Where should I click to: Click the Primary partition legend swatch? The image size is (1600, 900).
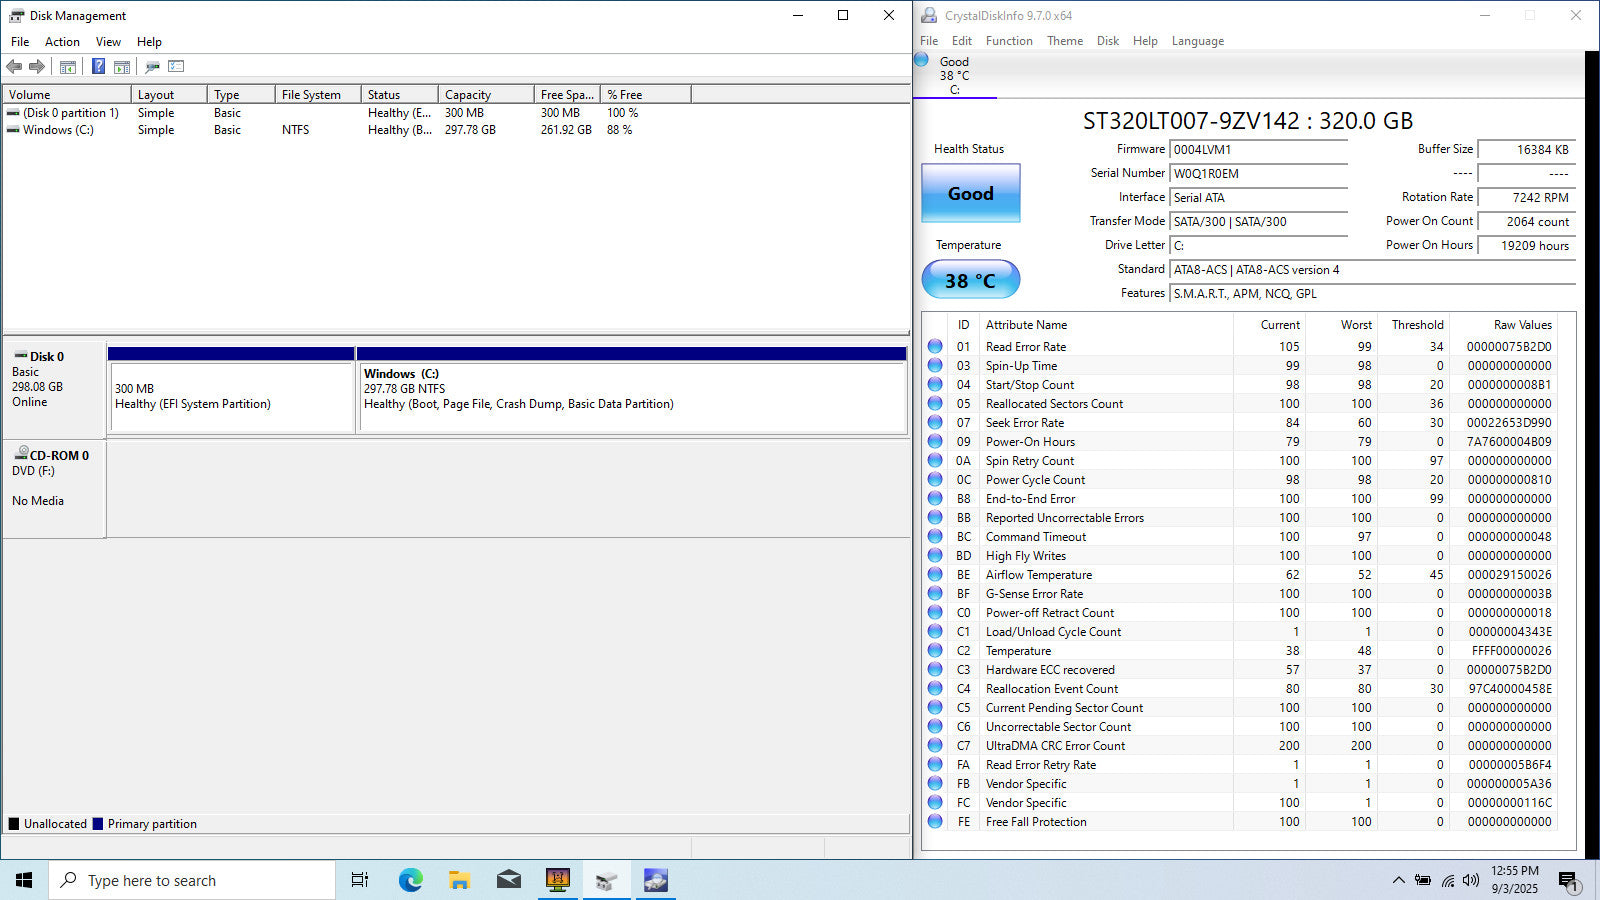[98, 824]
